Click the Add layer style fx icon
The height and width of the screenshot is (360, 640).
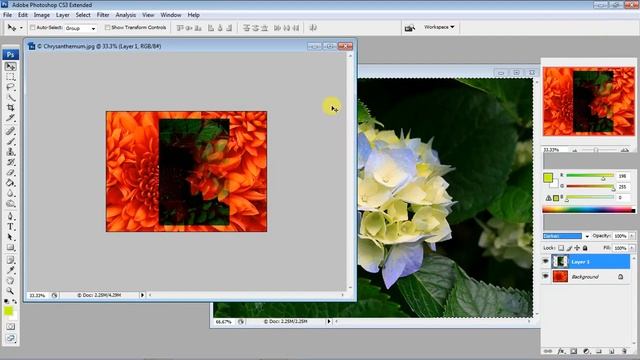(561, 351)
